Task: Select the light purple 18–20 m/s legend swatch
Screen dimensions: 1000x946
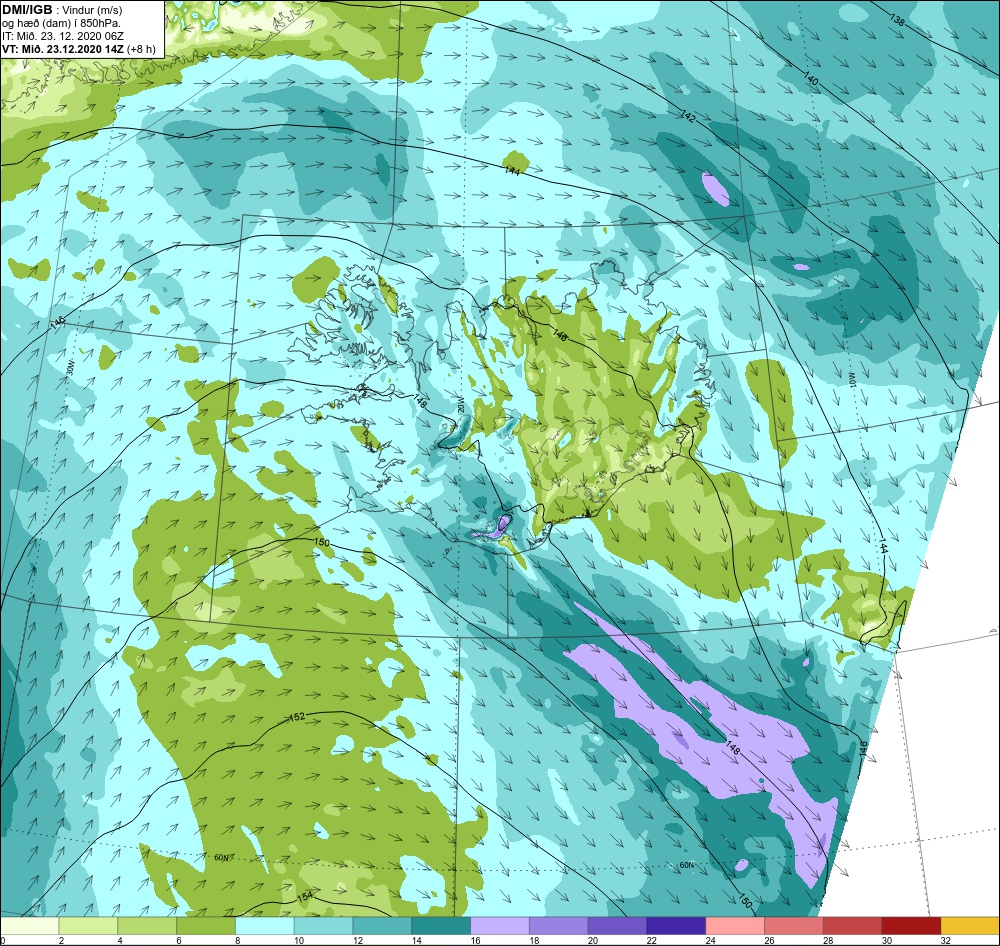Action: 559,926
